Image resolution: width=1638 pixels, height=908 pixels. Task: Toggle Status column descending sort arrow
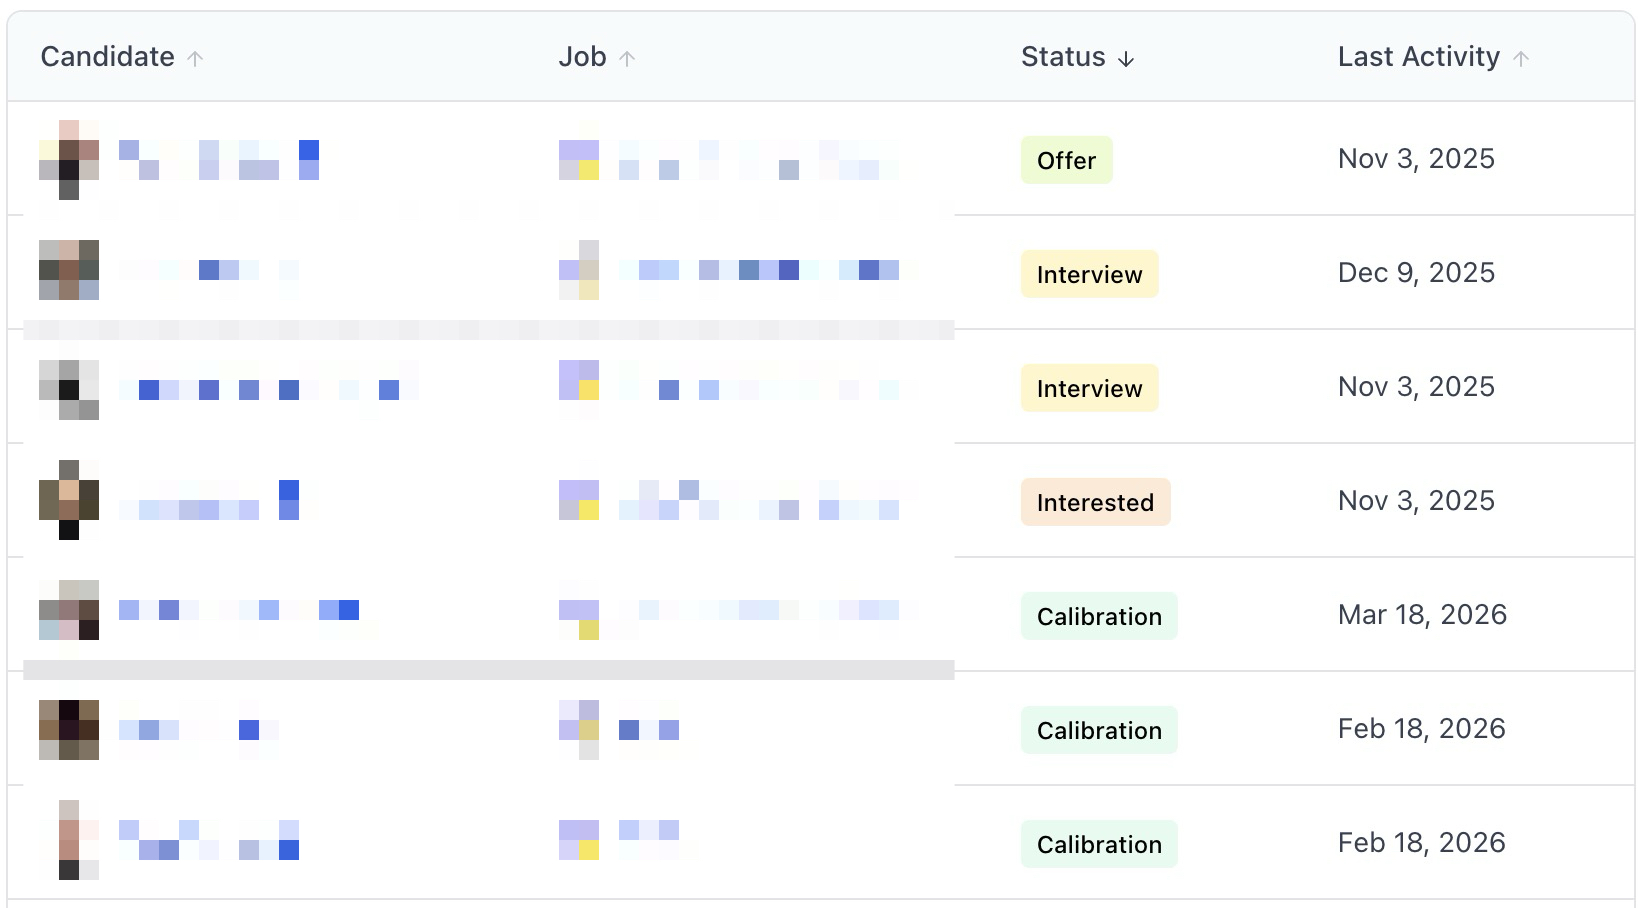[1126, 58]
